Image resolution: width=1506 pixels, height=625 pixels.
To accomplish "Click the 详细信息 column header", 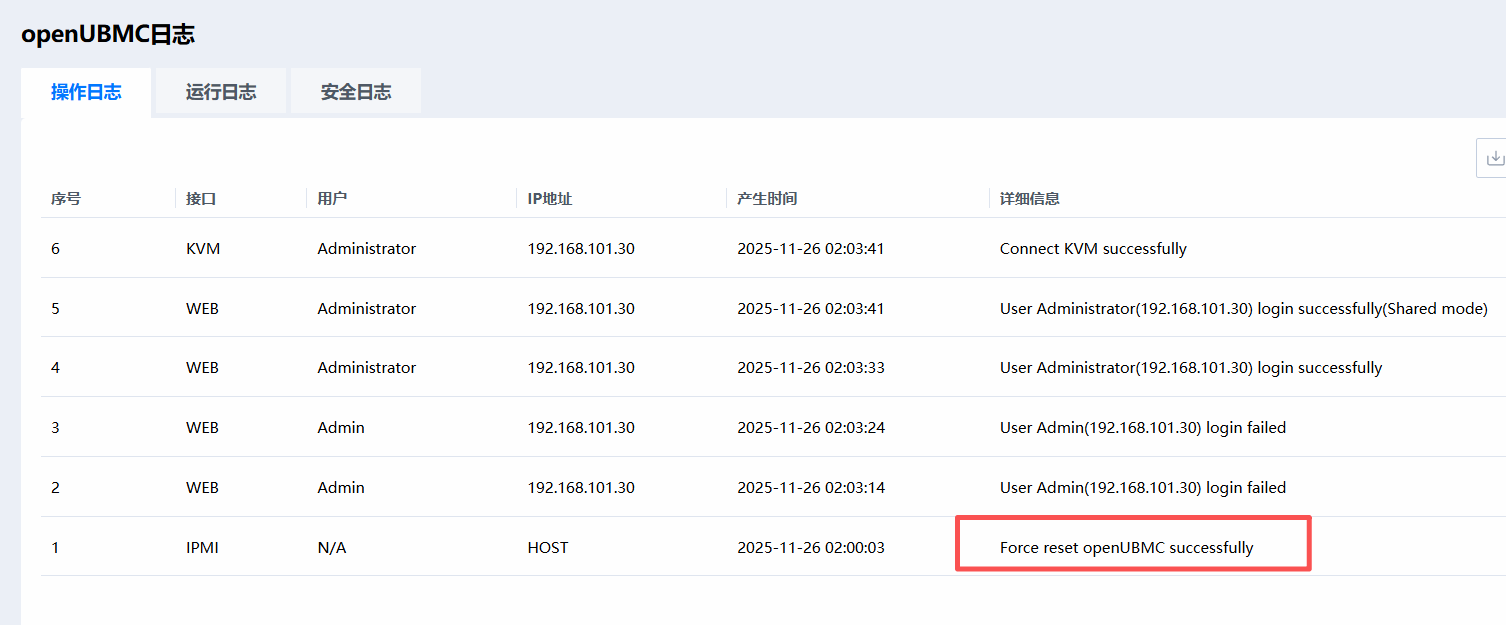I will (1030, 199).
